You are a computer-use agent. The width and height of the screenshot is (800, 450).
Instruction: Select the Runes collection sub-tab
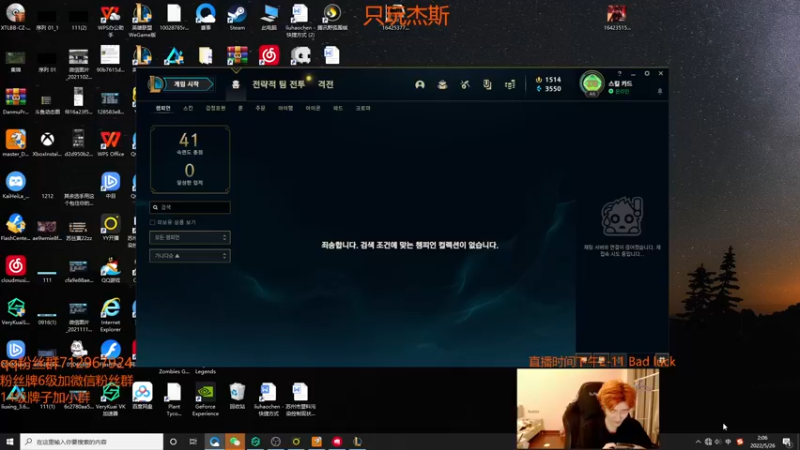(240, 108)
